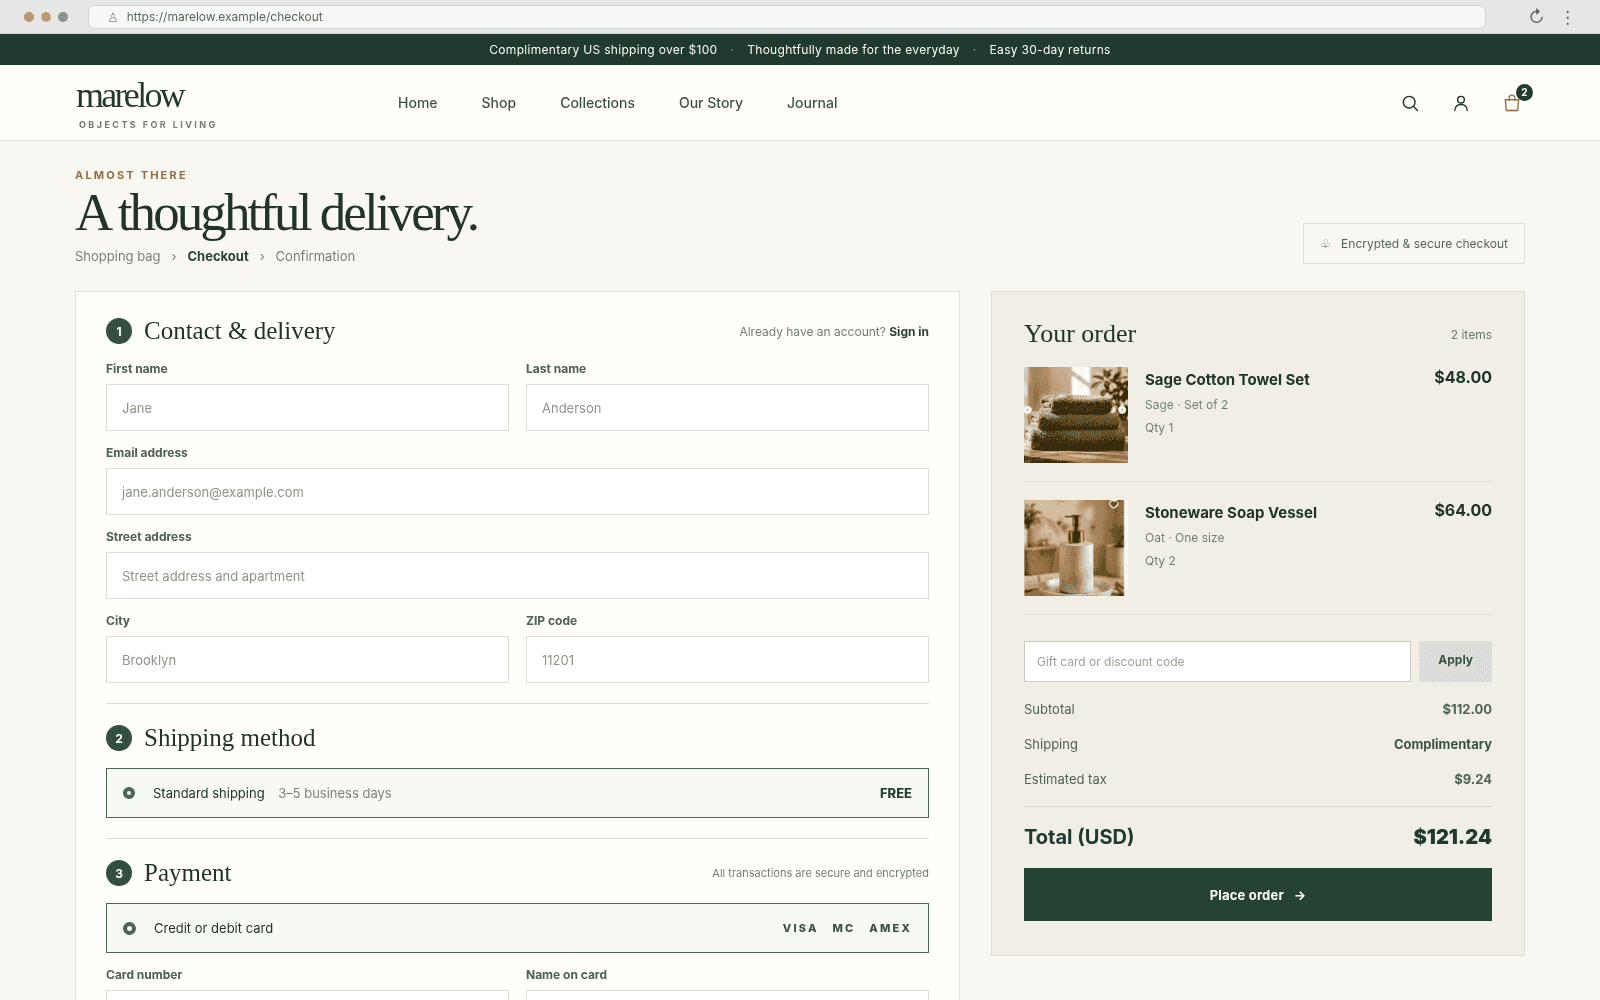Open the search icon in header
Image resolution: width=1600 pixels, height=1000 pixels.
point(1410,103)
